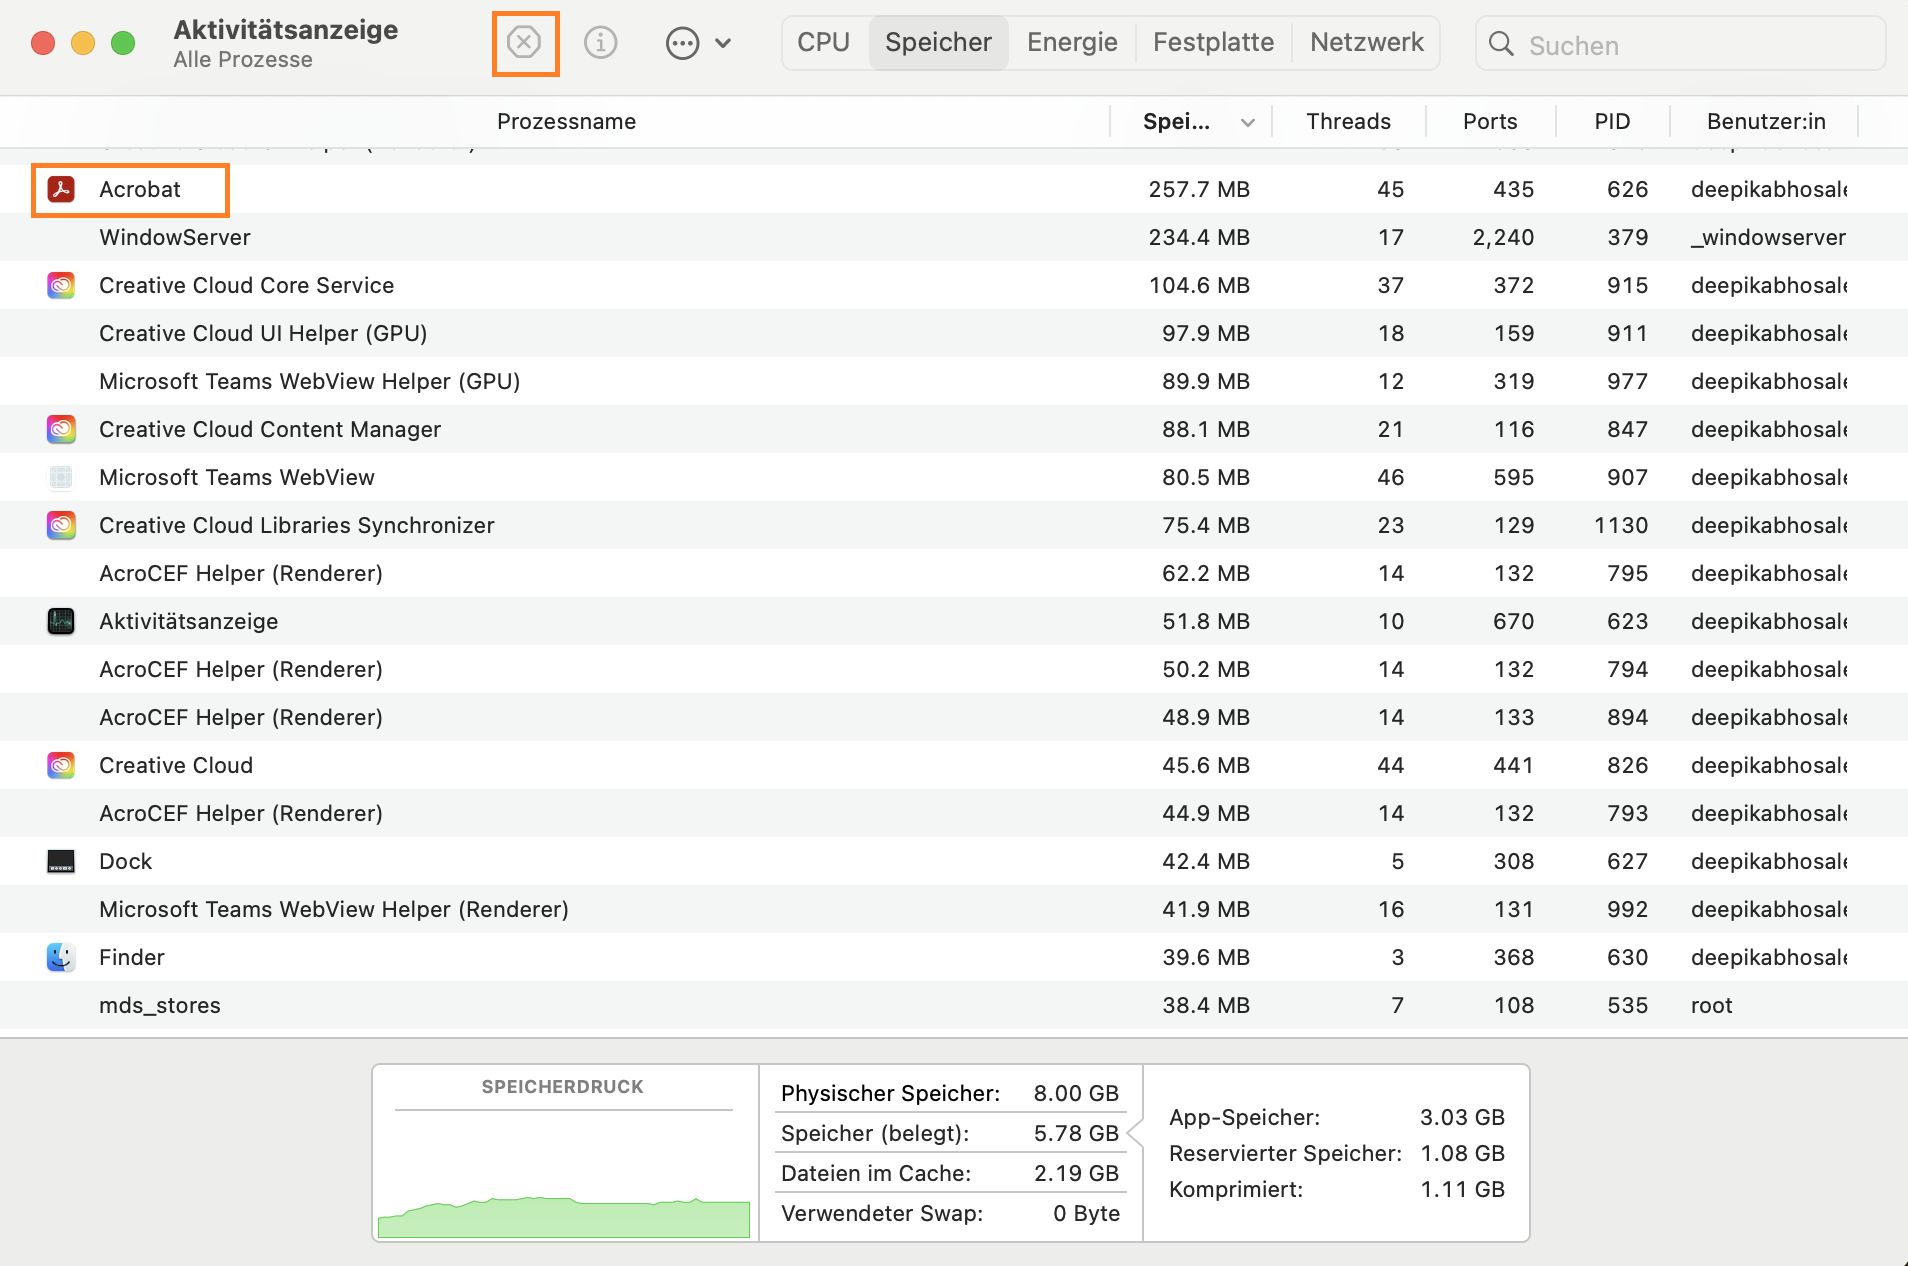Click the stop process (X) toolbar icon
1908x1266 pixels.
pyautogui.click(x=524, y=43)
